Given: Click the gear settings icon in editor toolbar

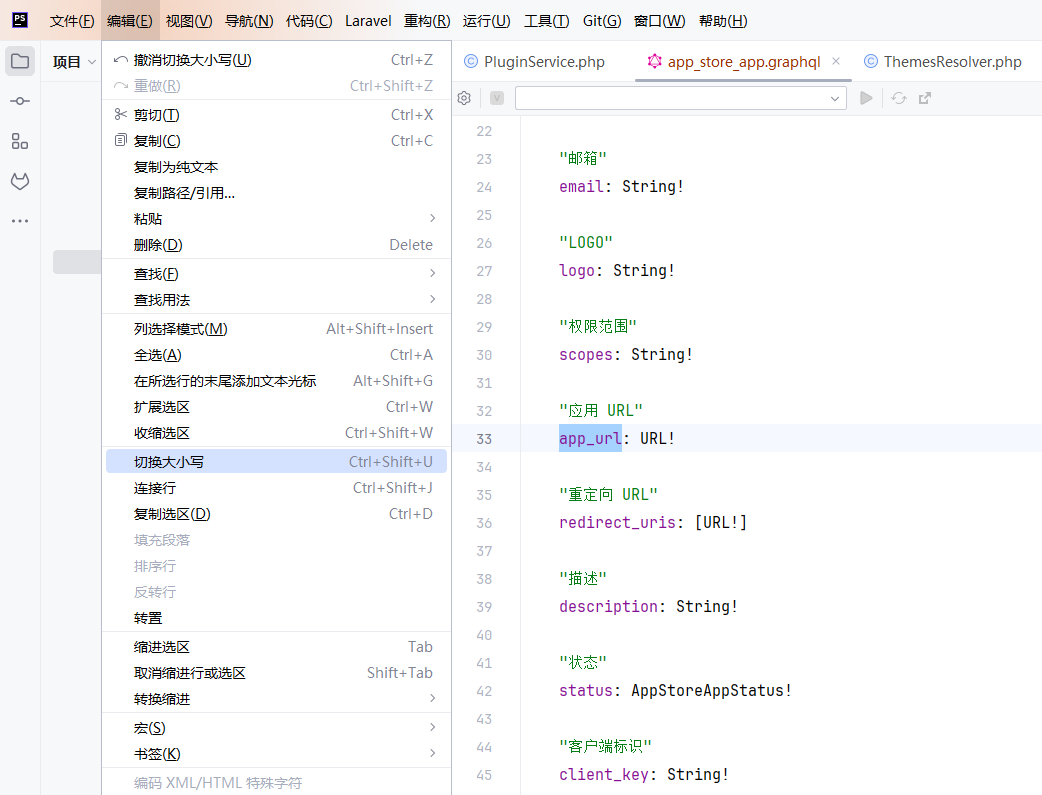Looking at the screenshot, I should coord(464,98).
